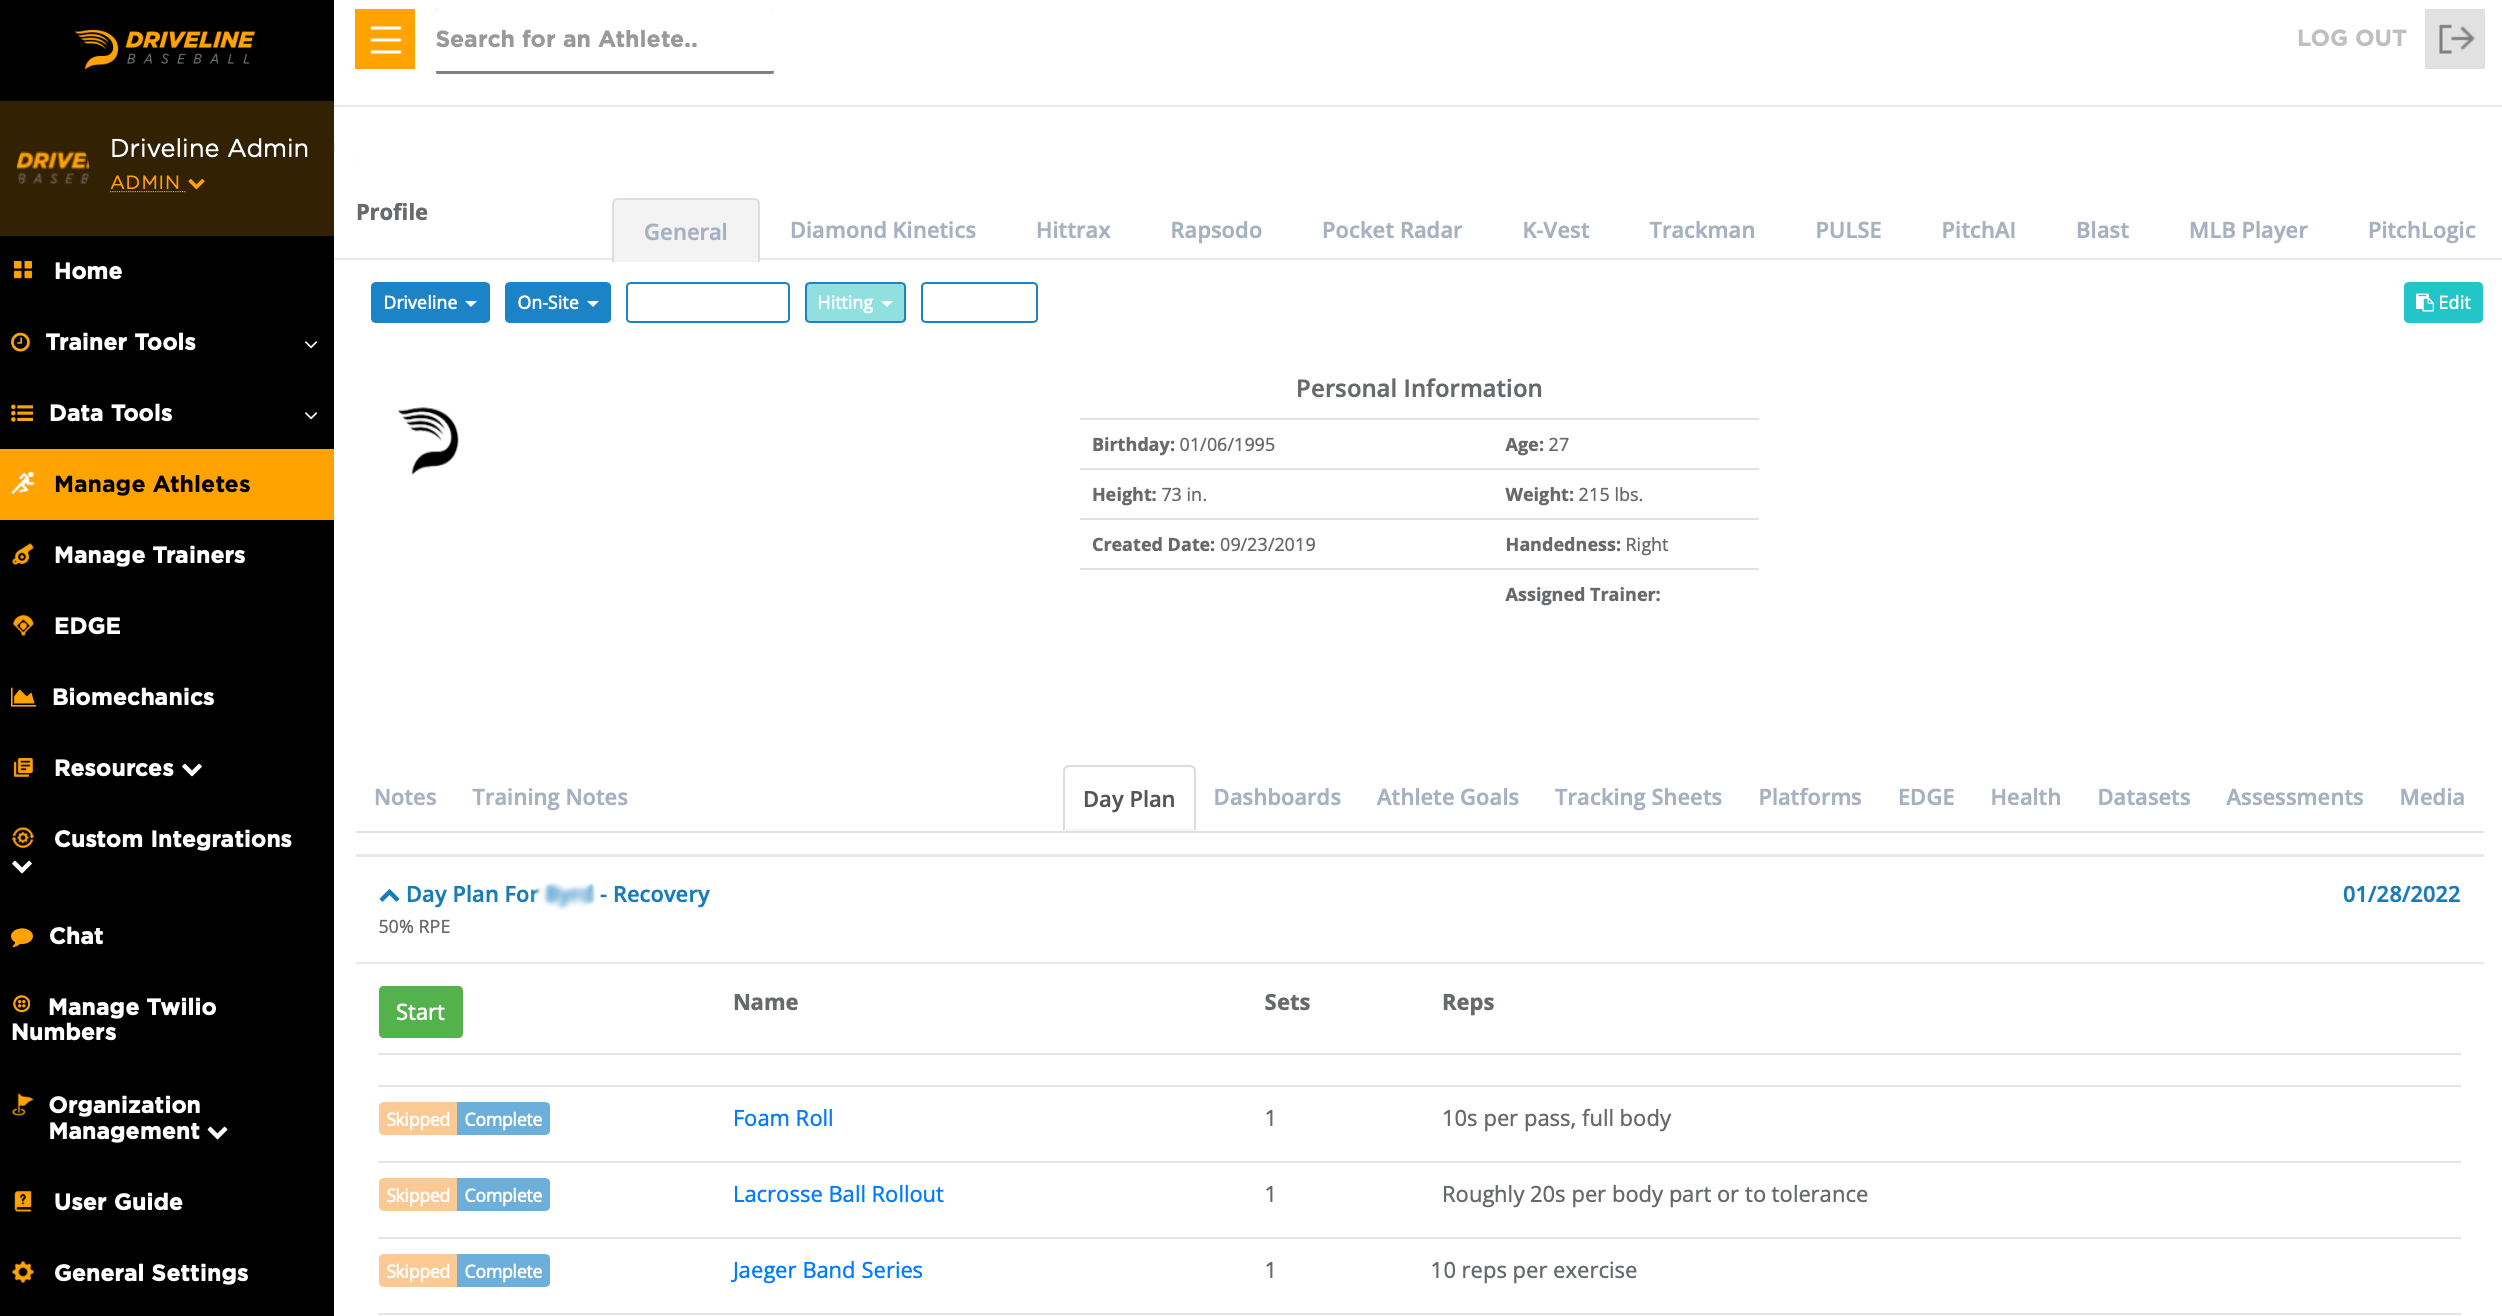Click the Biomechanics chart icon
Viewport: 2502px width, 1316px height.
coord(23,697)
